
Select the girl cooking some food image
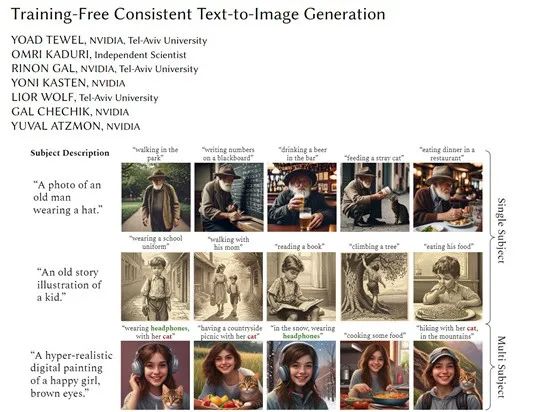tap(374, 375)
